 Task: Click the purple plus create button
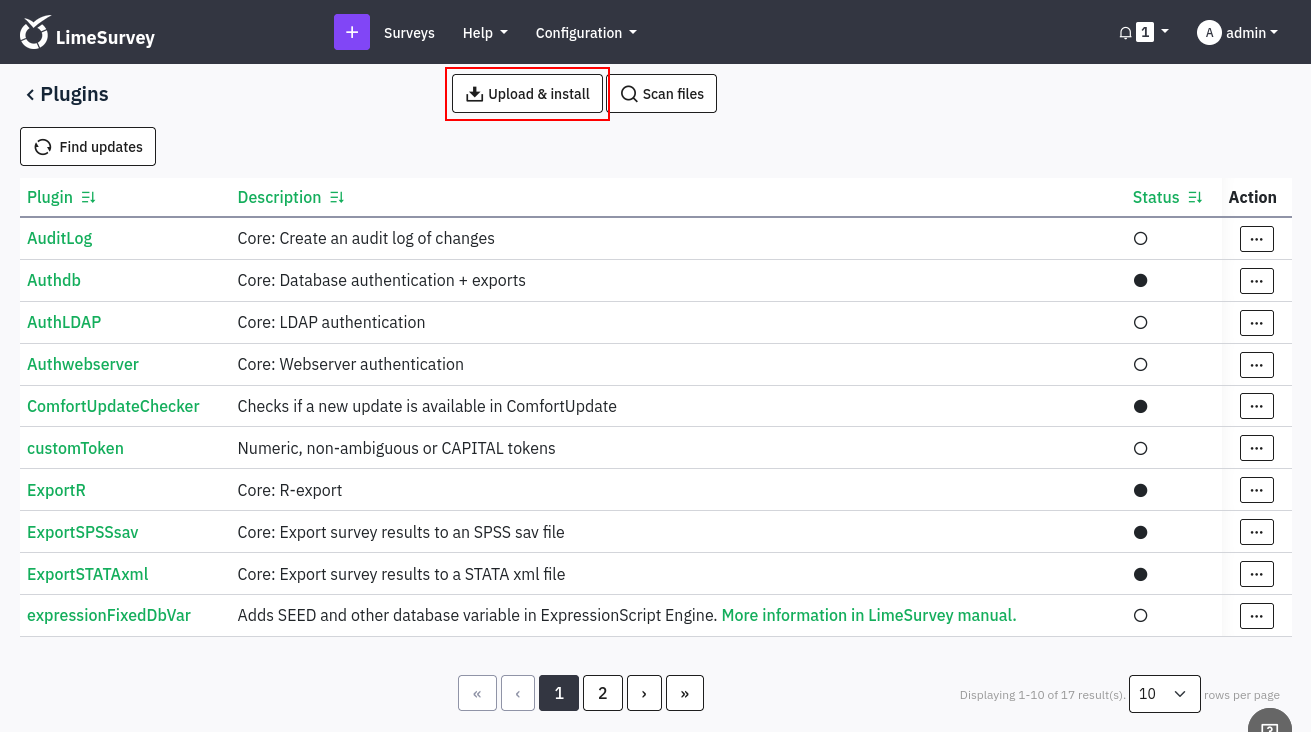[352, 32]
